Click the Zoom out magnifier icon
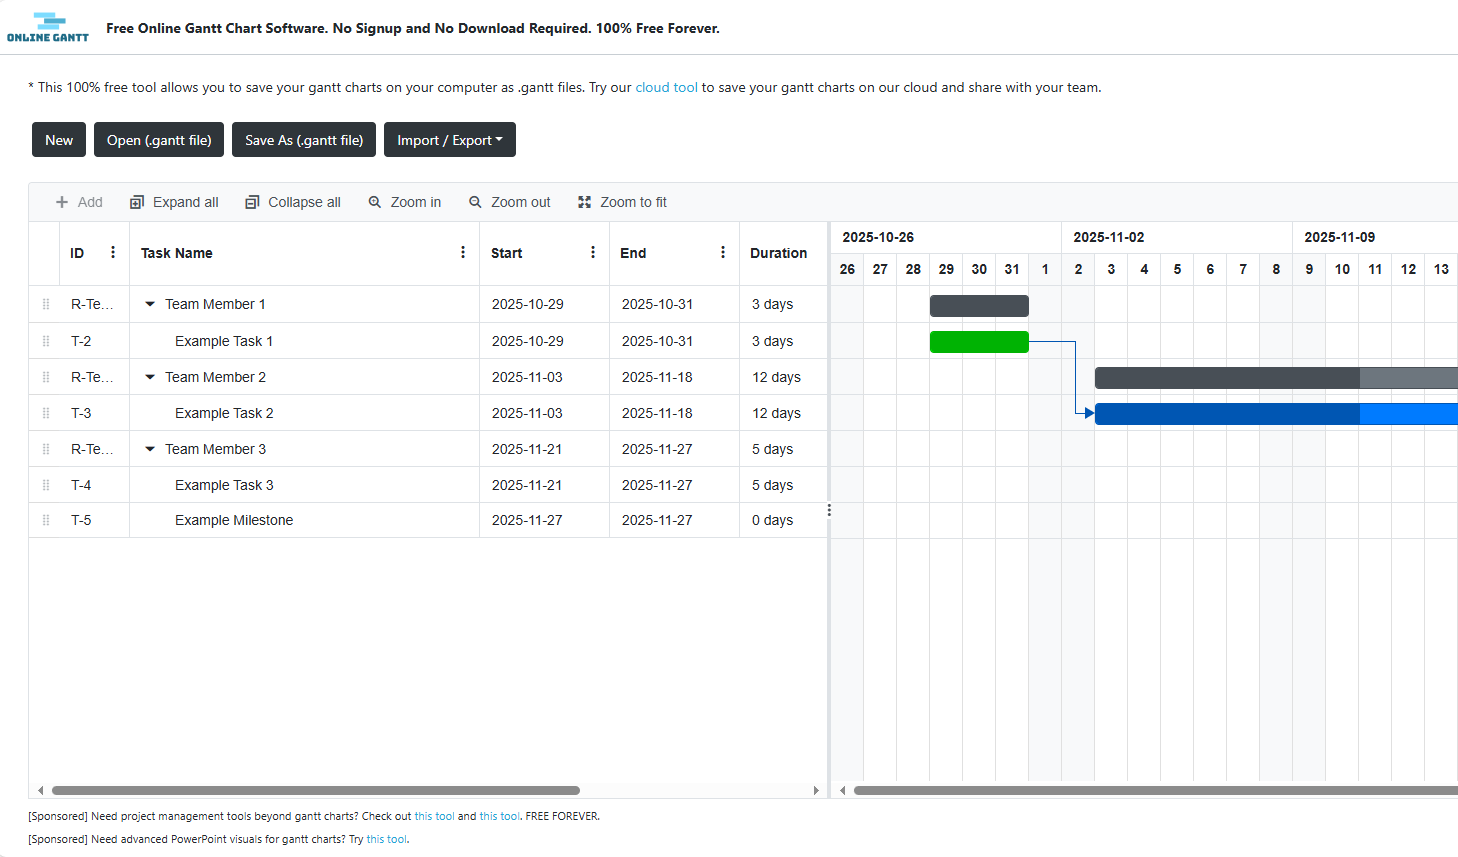 click(x=475, y=201)
